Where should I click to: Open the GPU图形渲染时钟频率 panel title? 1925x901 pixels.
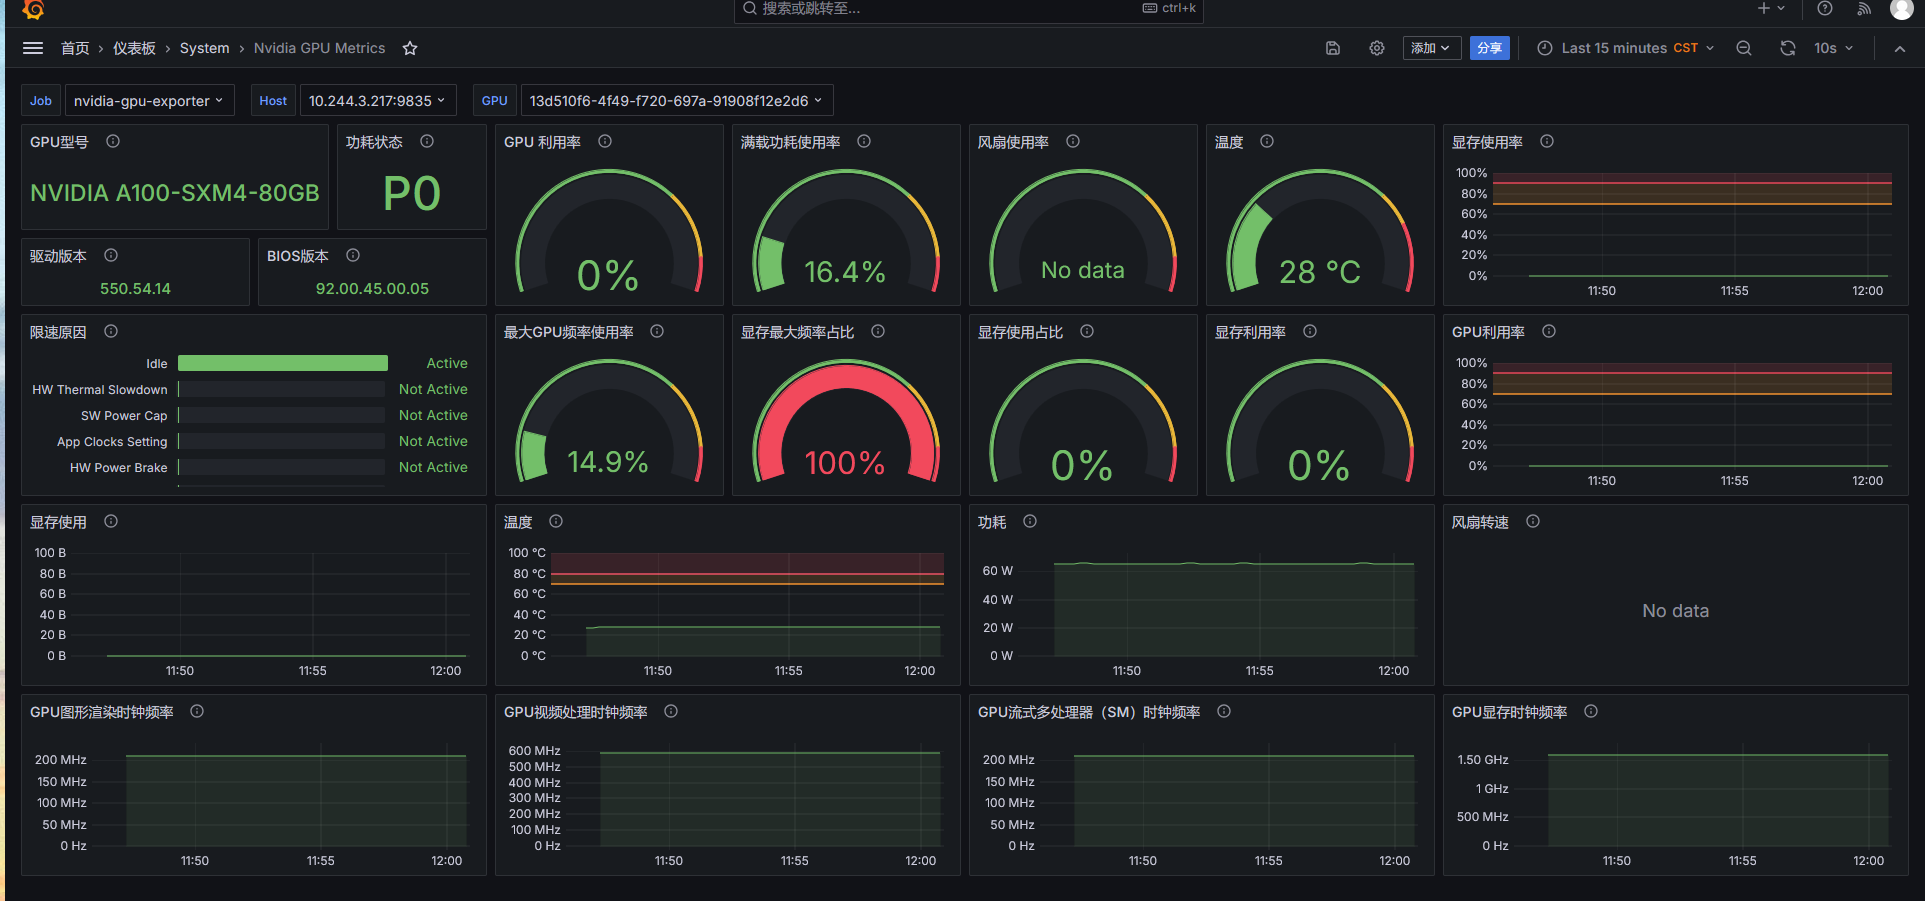click(102, 712)
